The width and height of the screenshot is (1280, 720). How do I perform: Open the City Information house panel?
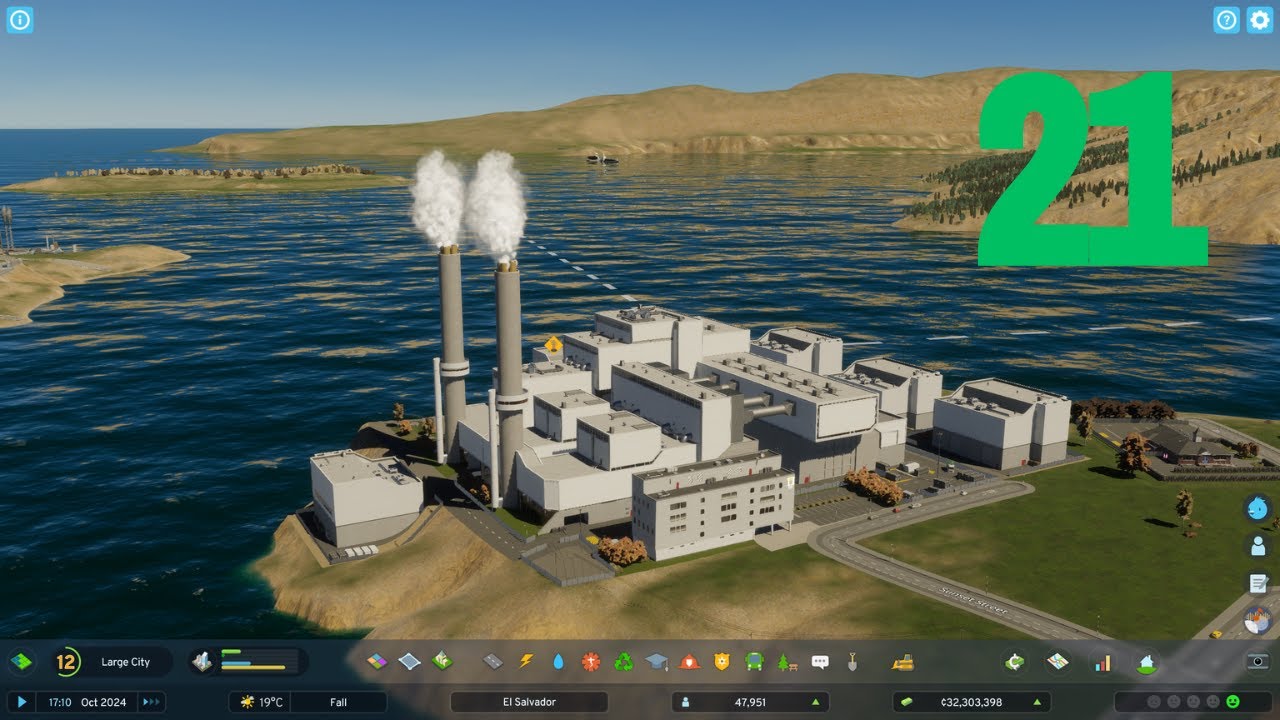click(x=1146, y=662)
